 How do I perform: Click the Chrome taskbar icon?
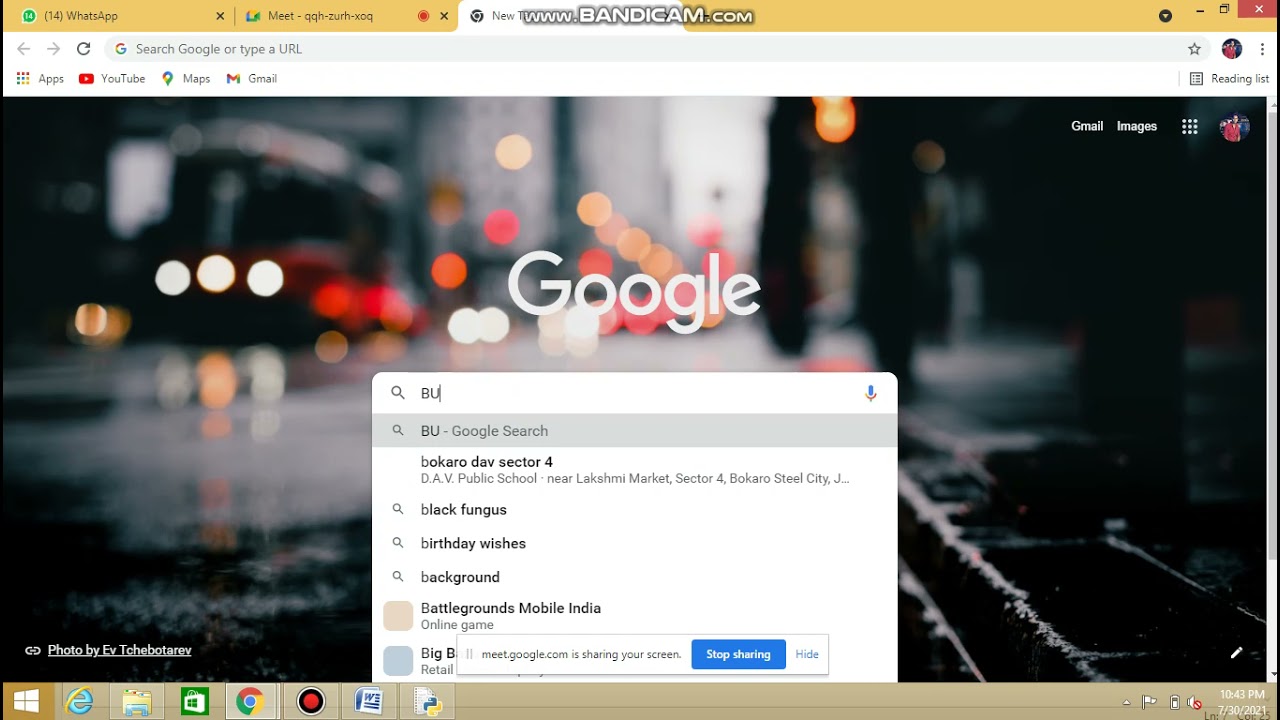click(x=250, y=702)
